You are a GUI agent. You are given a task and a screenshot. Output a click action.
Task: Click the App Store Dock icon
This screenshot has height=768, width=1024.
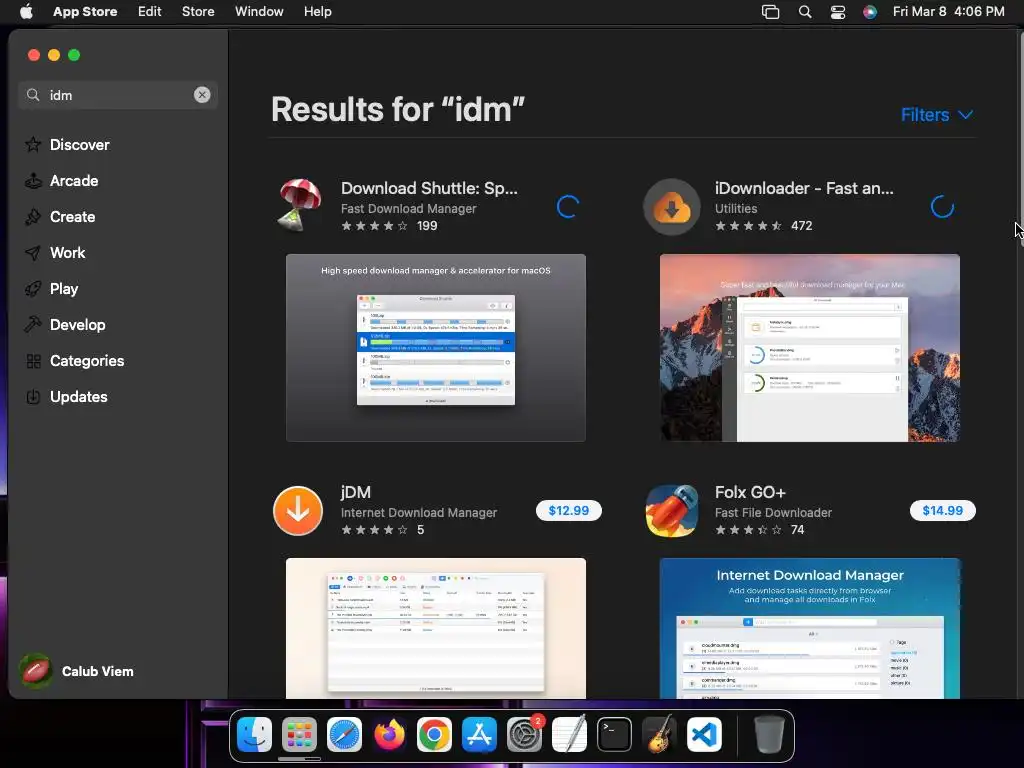[x=479, y=735]
